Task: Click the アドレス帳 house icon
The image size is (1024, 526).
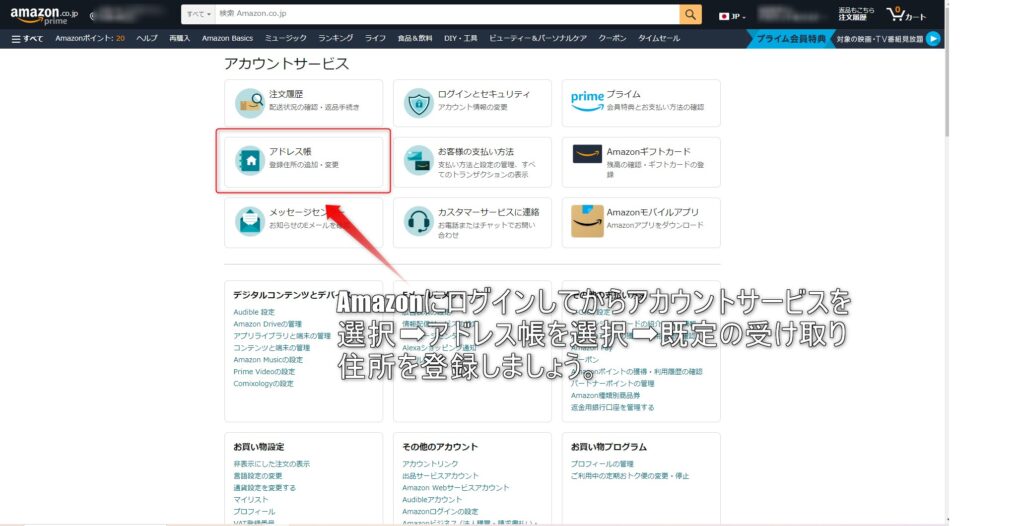Action: click(249, 160)
